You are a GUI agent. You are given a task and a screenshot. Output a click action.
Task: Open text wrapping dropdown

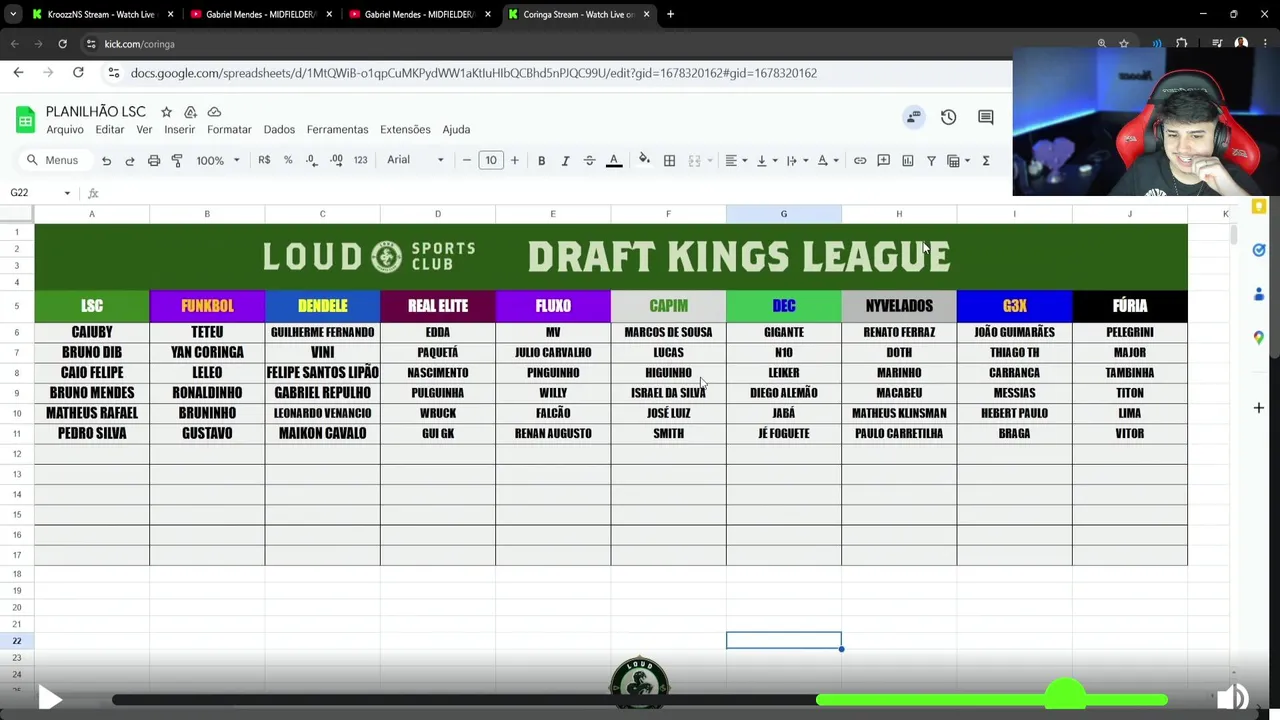point(797,160)
